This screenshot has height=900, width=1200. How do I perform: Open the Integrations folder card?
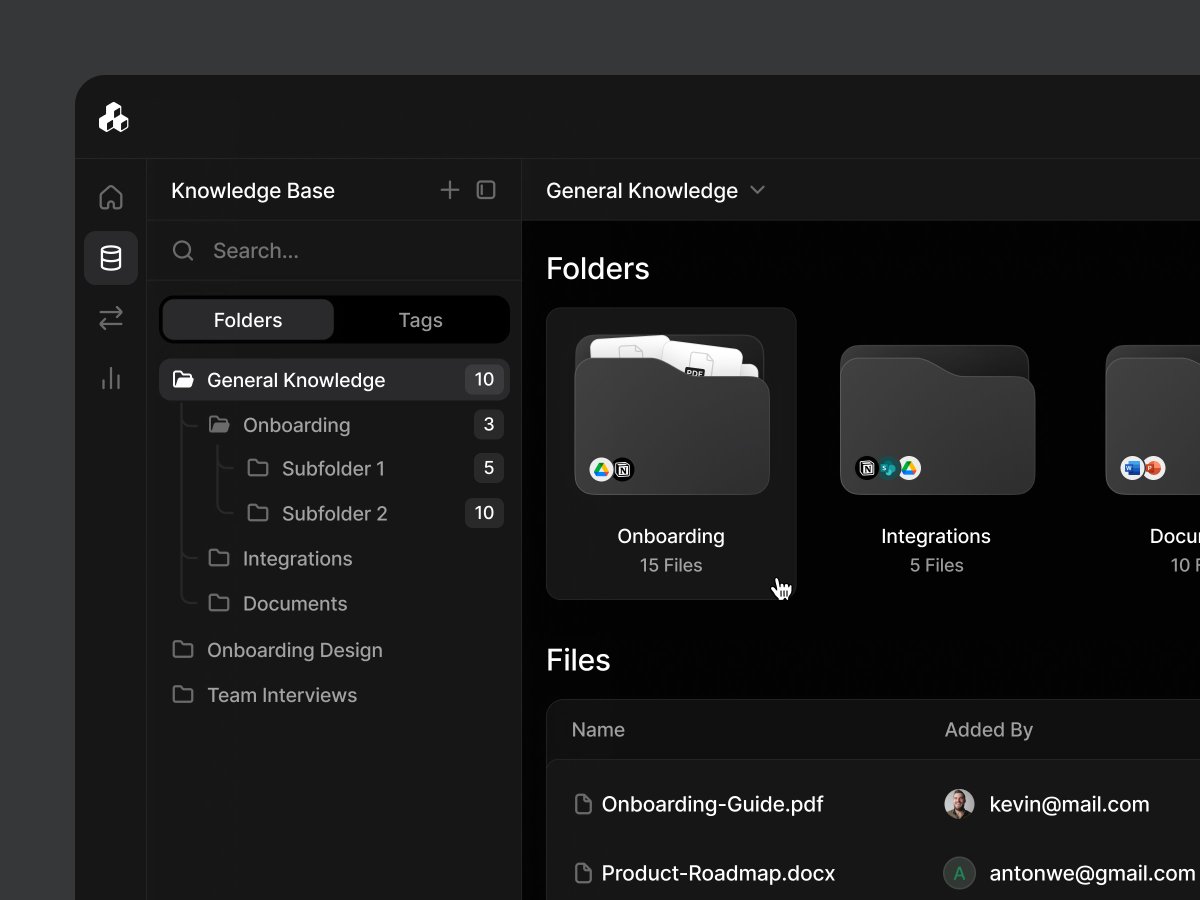tap(936, 453)
